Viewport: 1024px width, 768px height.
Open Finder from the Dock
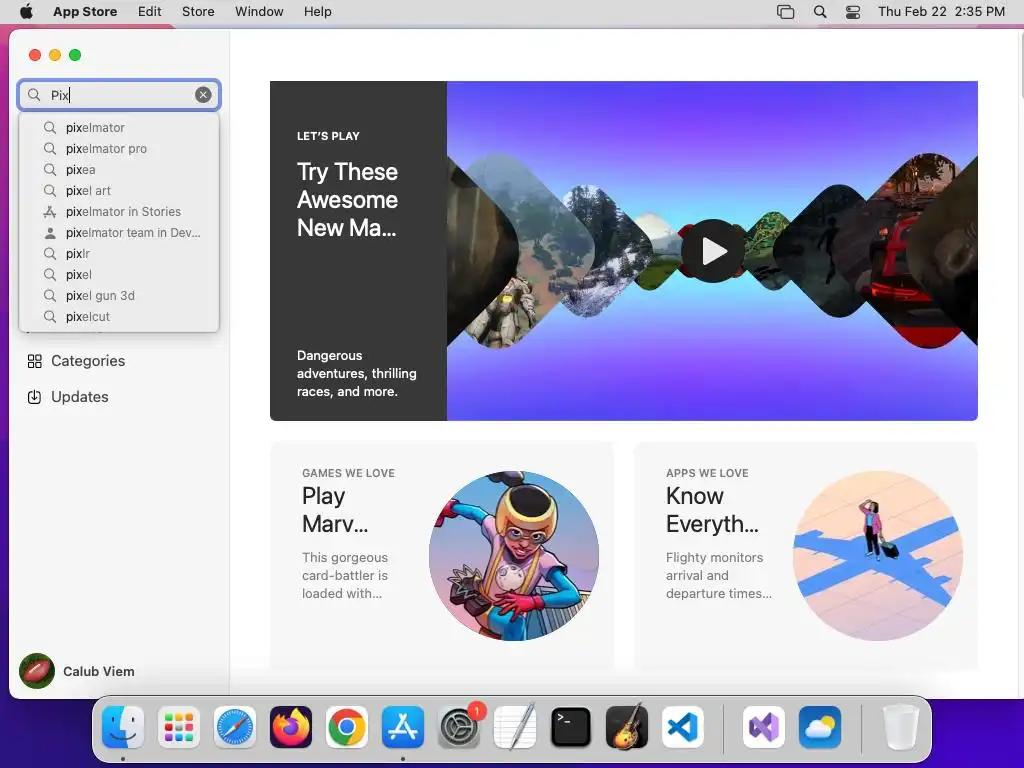pos(123,727)
